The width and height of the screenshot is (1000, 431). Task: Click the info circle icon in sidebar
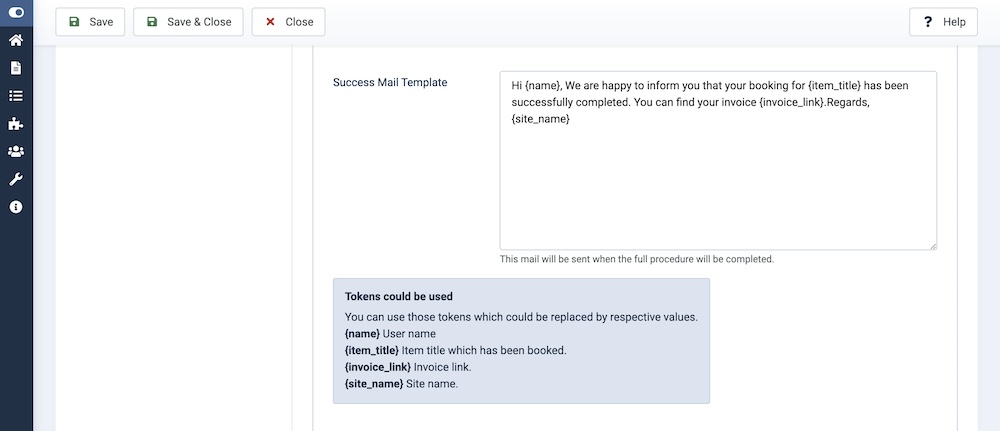(16, 207)
